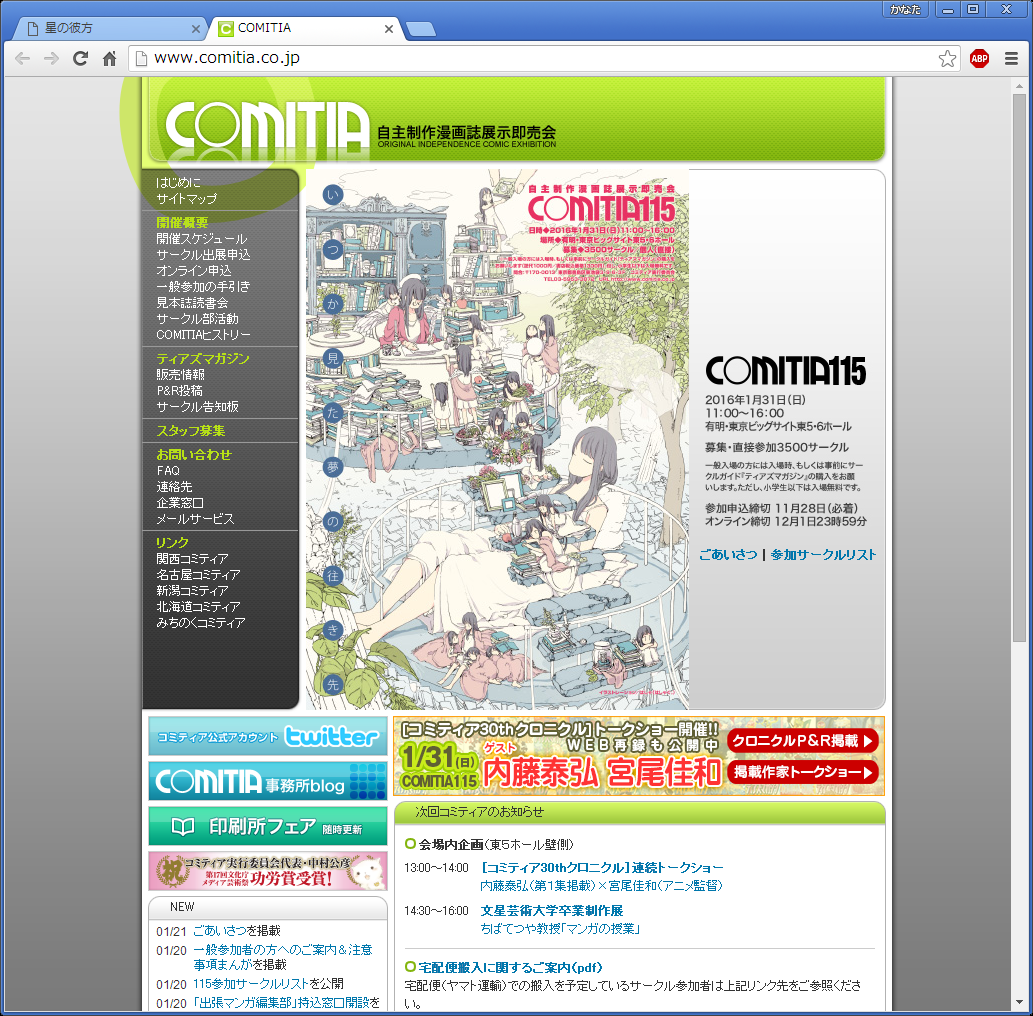Open サークル部活動 sidebar item
The image size is (1033, 1016).
point(197,318)
